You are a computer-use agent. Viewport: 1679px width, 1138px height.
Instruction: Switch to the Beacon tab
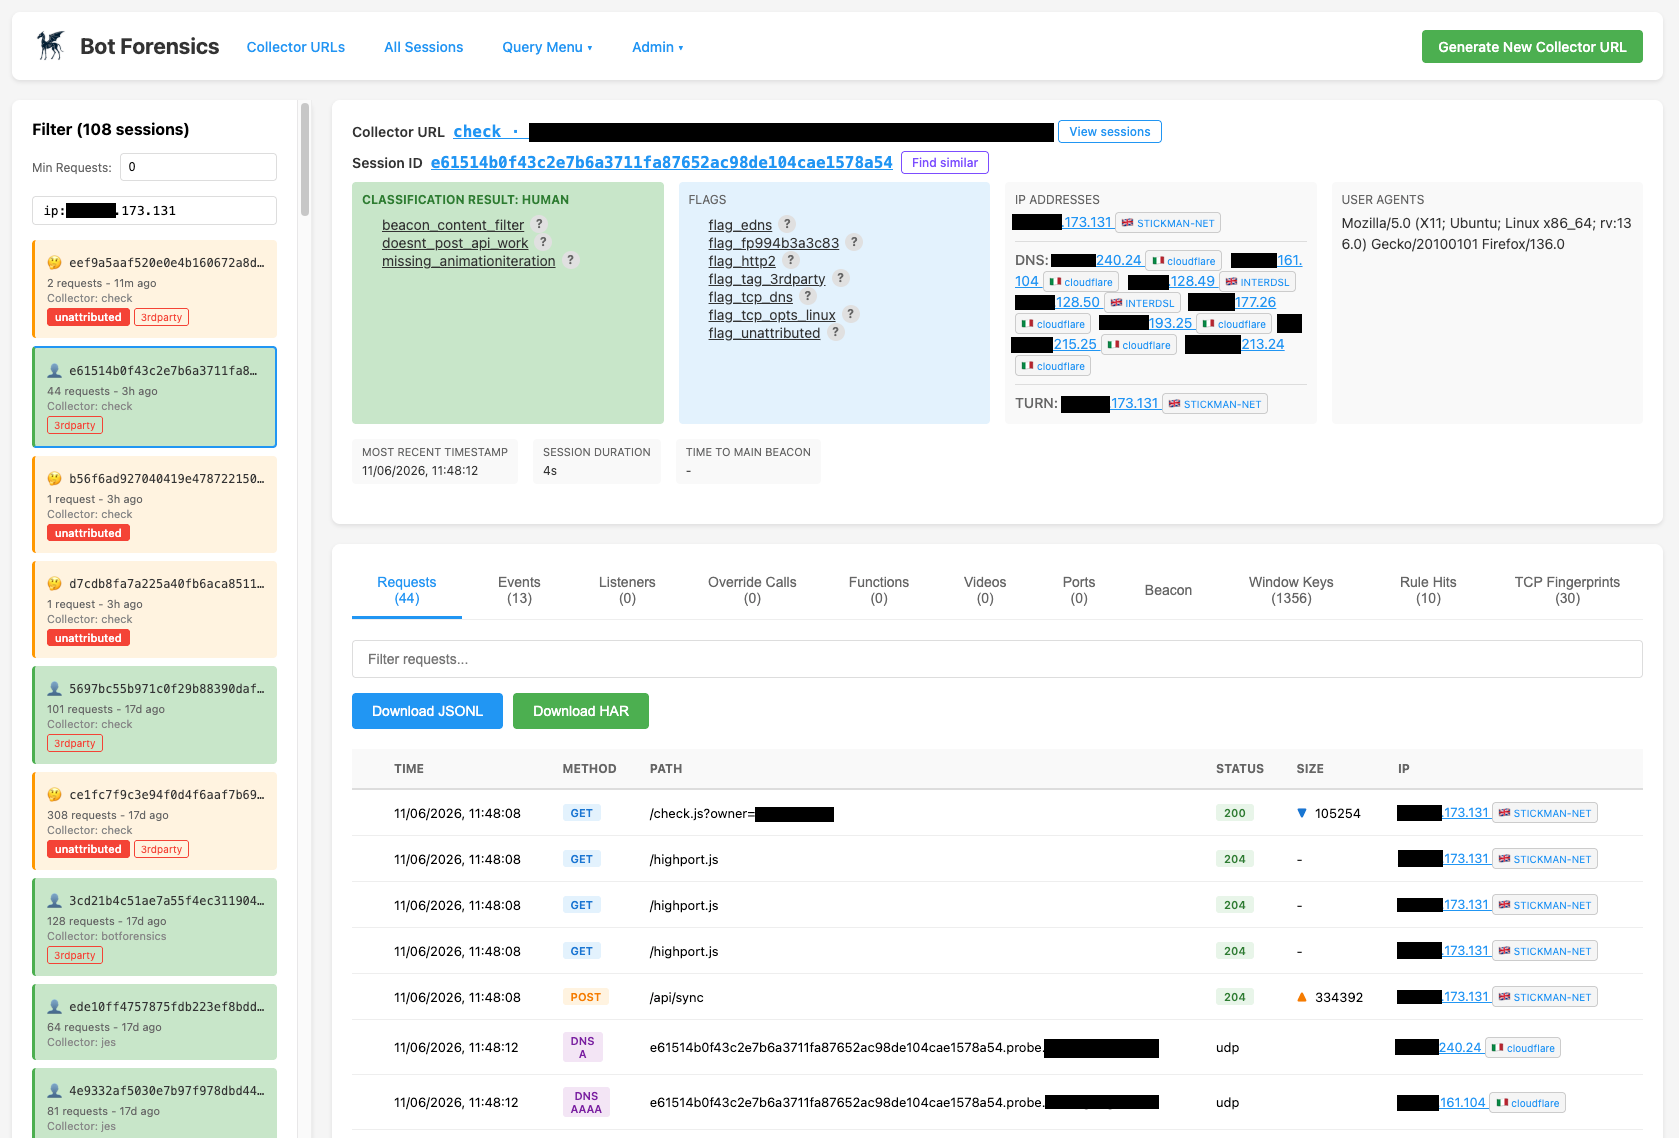[1168, 590]
